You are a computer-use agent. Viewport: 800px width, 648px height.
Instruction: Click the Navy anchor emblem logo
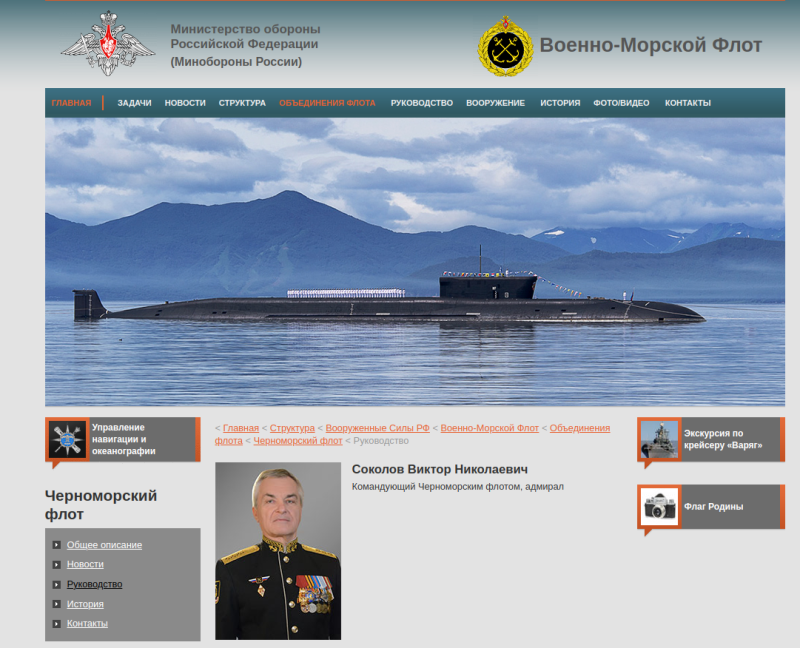[x=505, y=46]
